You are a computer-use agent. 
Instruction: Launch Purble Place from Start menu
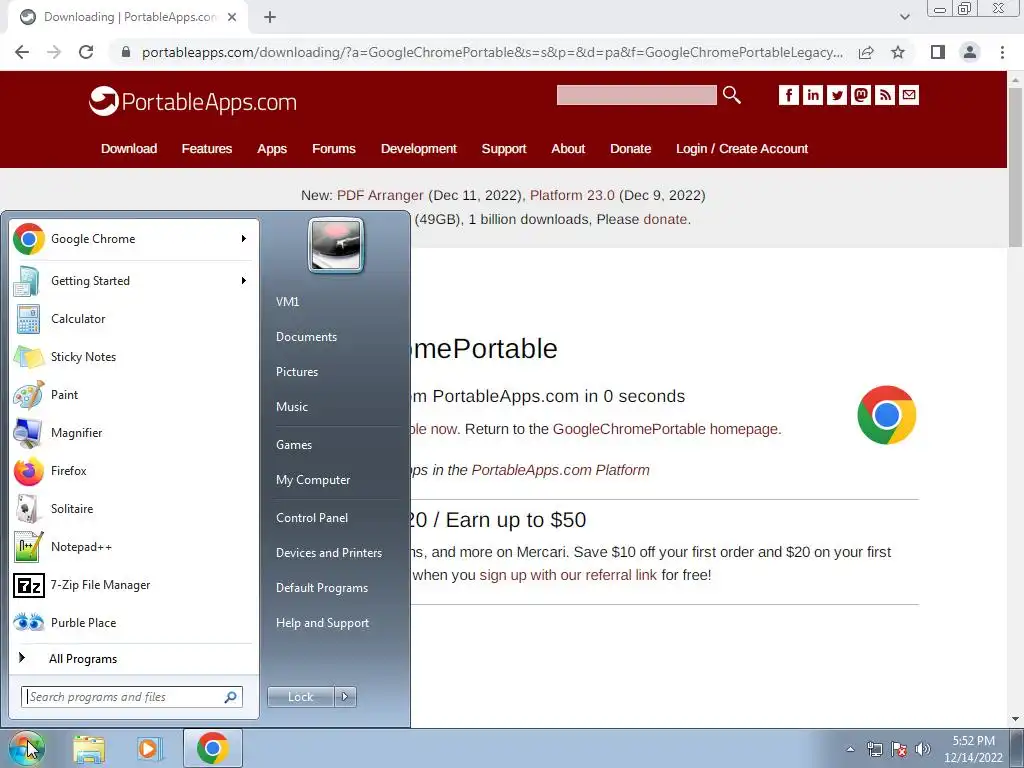point(133,622)
